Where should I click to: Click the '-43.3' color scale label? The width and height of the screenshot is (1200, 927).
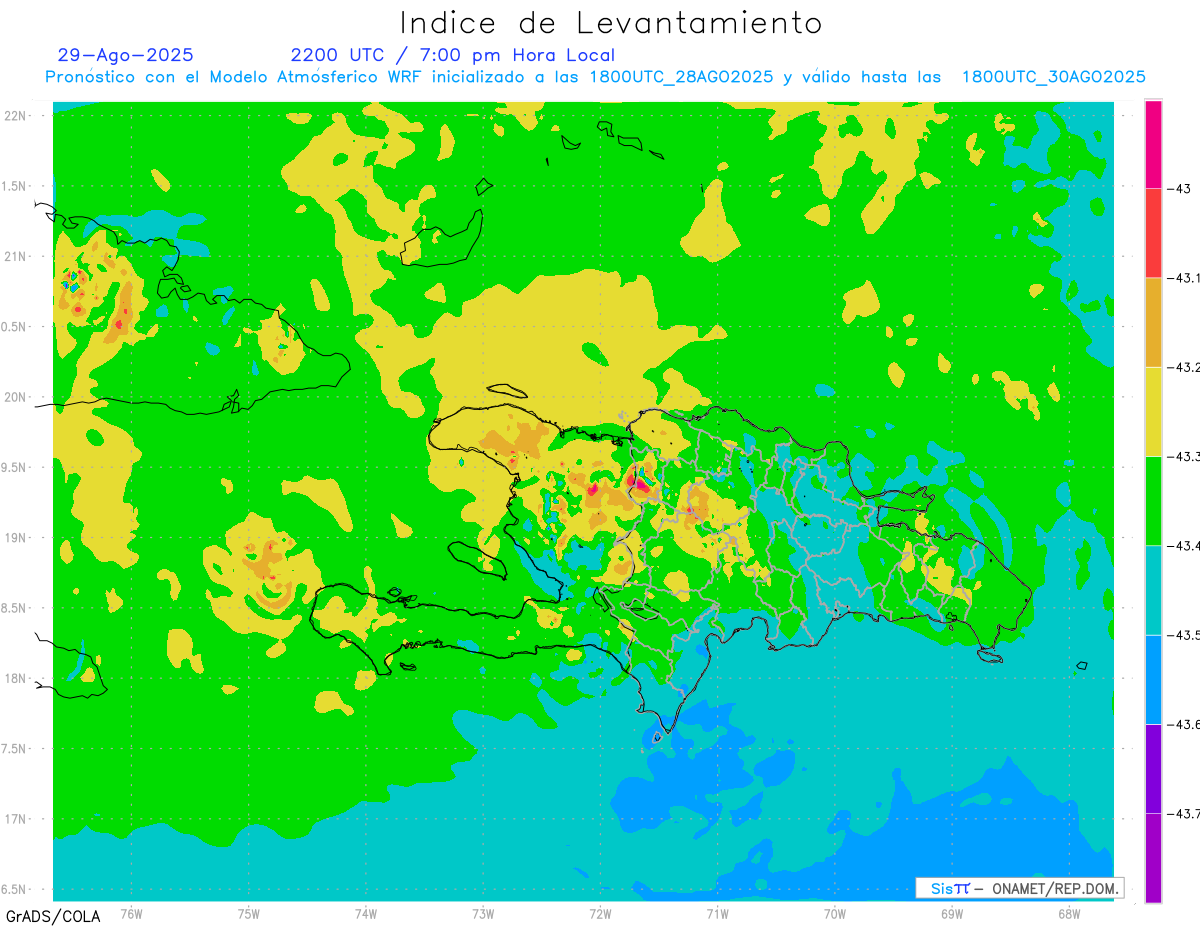(x=1184, y=456)
